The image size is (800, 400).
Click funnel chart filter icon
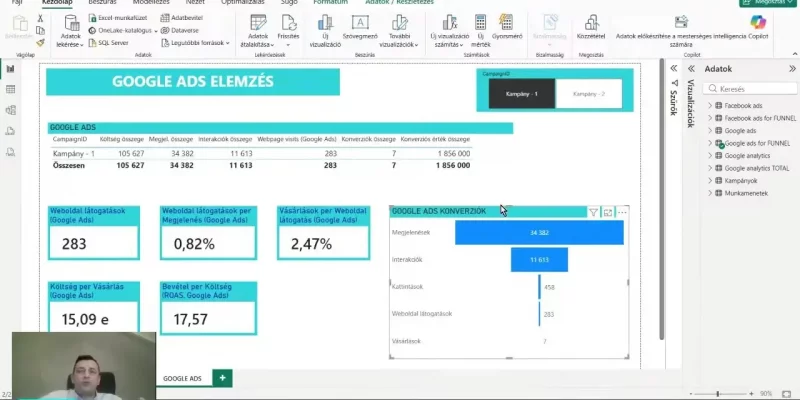click(x=593, y=212)
